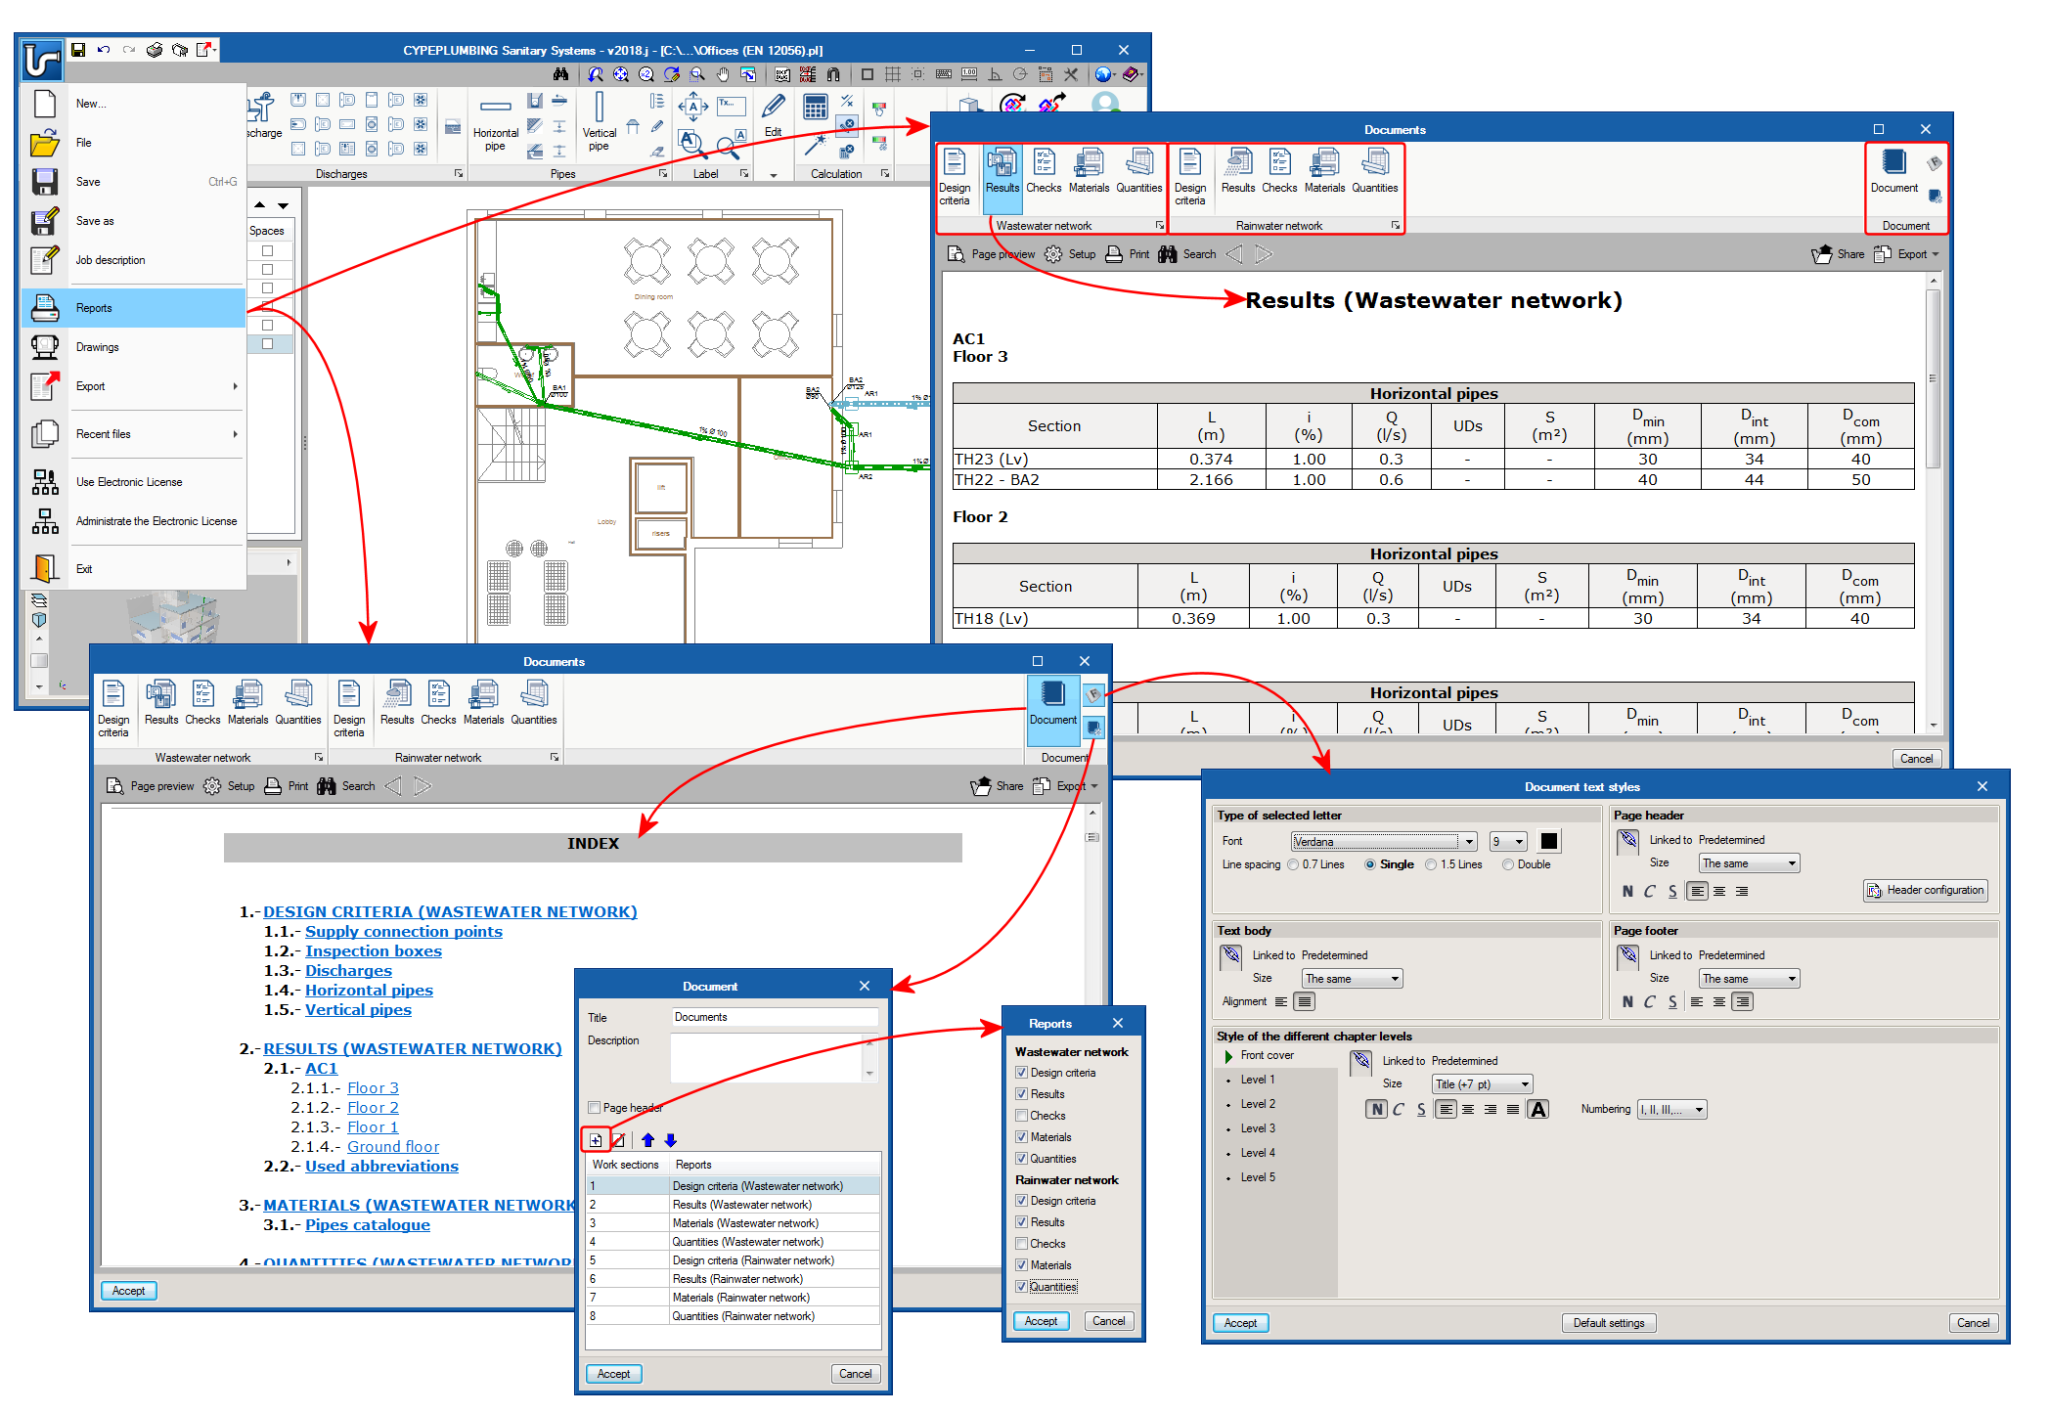Viewport: 2048px width, 1413px height.
Task: Click Header configuration button
Action: pyautogui.click(x=1925, y=891)
